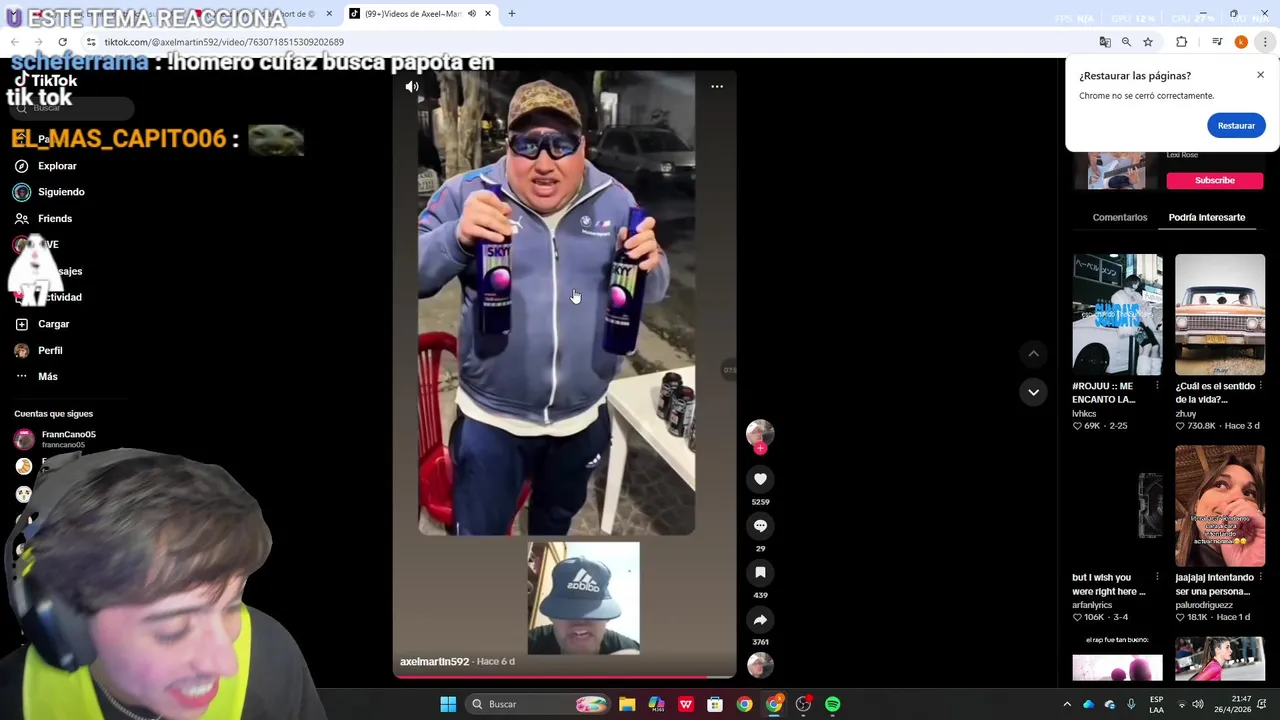Bookmark this page with the star icon
Viewport: 1280px width, 720px height.
pyautogui.click(x=1148, y=42)
